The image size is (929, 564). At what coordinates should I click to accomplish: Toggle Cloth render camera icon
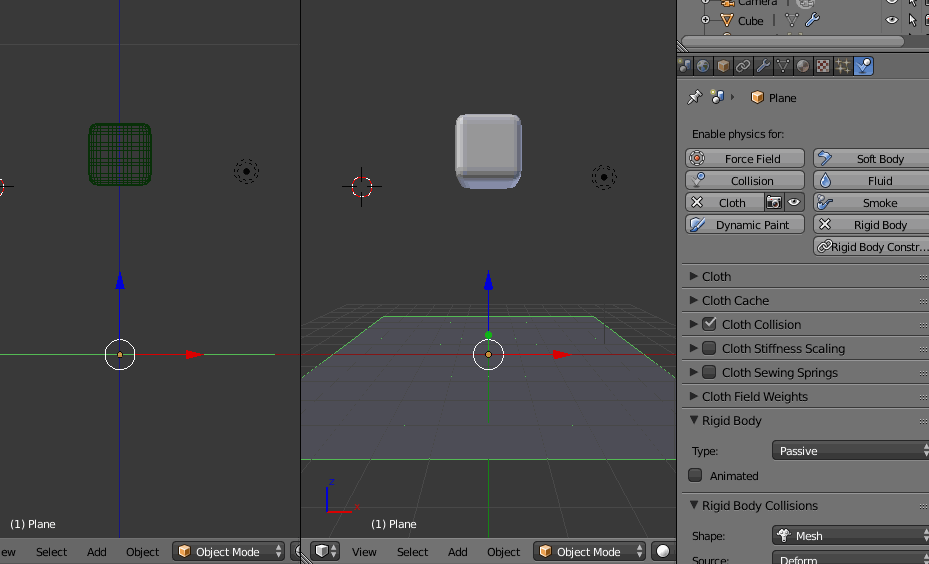point(774,203)
